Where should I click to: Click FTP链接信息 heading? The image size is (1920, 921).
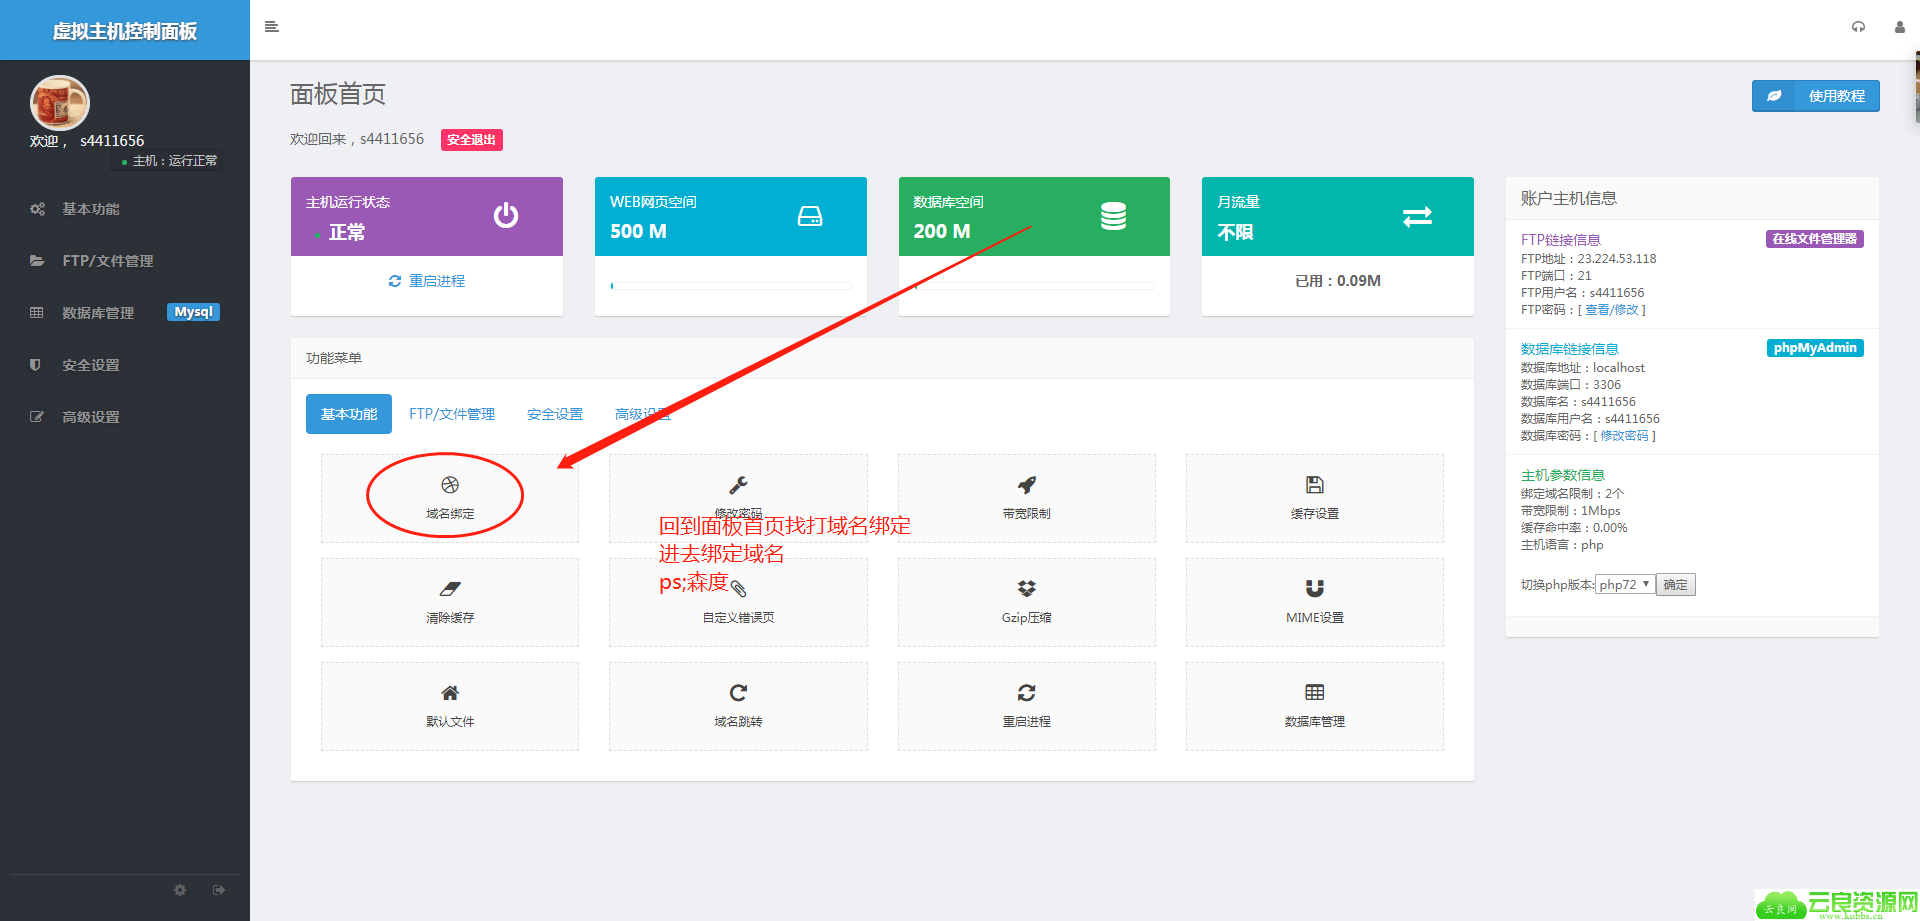[1560, 240]
